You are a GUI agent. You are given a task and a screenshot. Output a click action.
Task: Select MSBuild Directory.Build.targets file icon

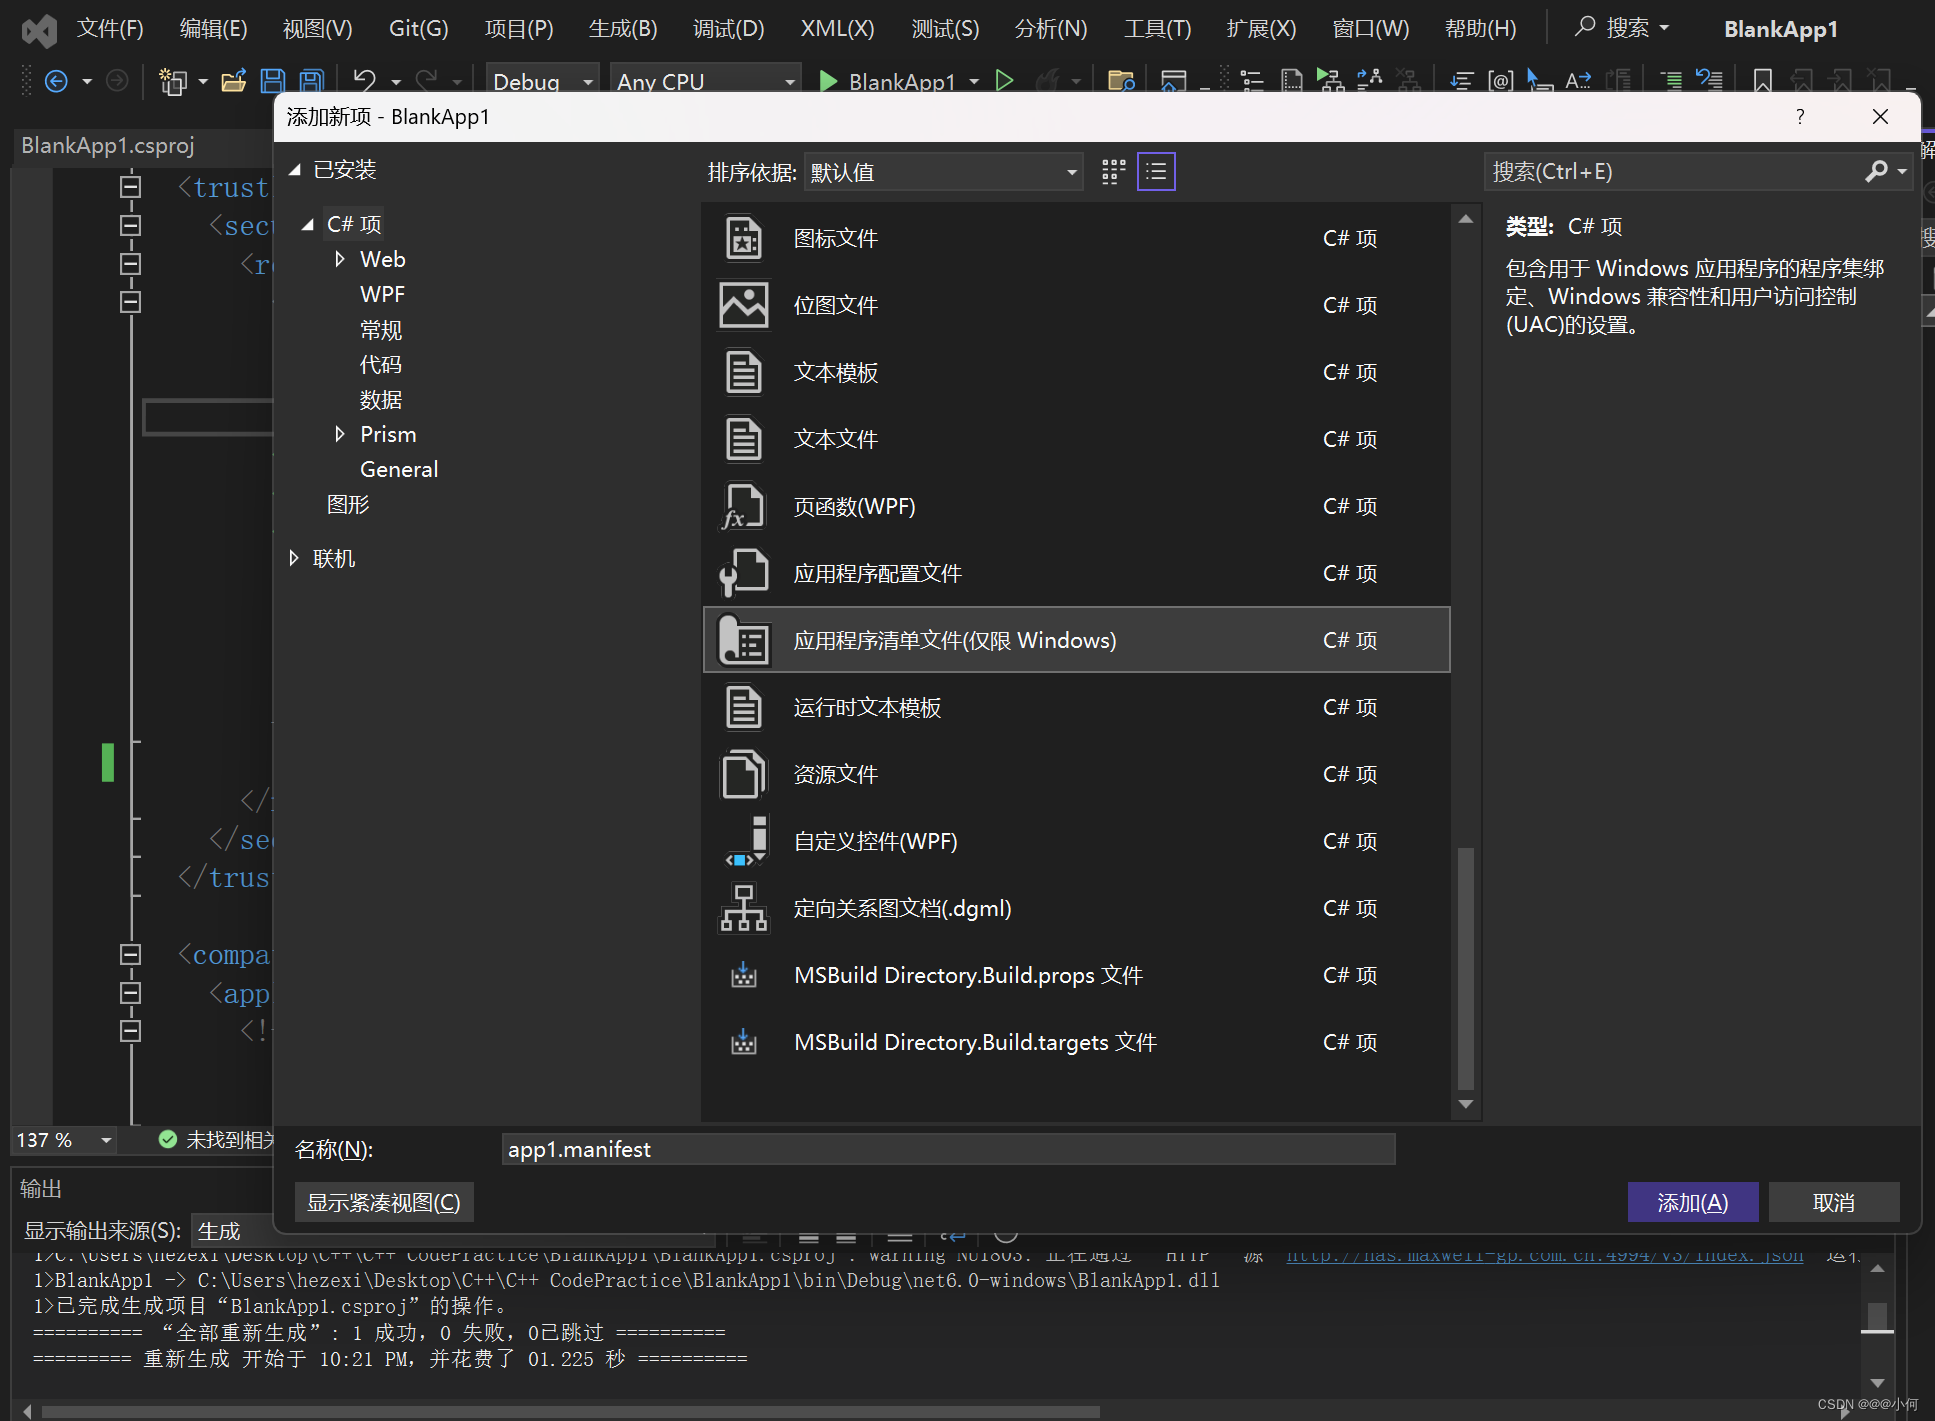744,1042
